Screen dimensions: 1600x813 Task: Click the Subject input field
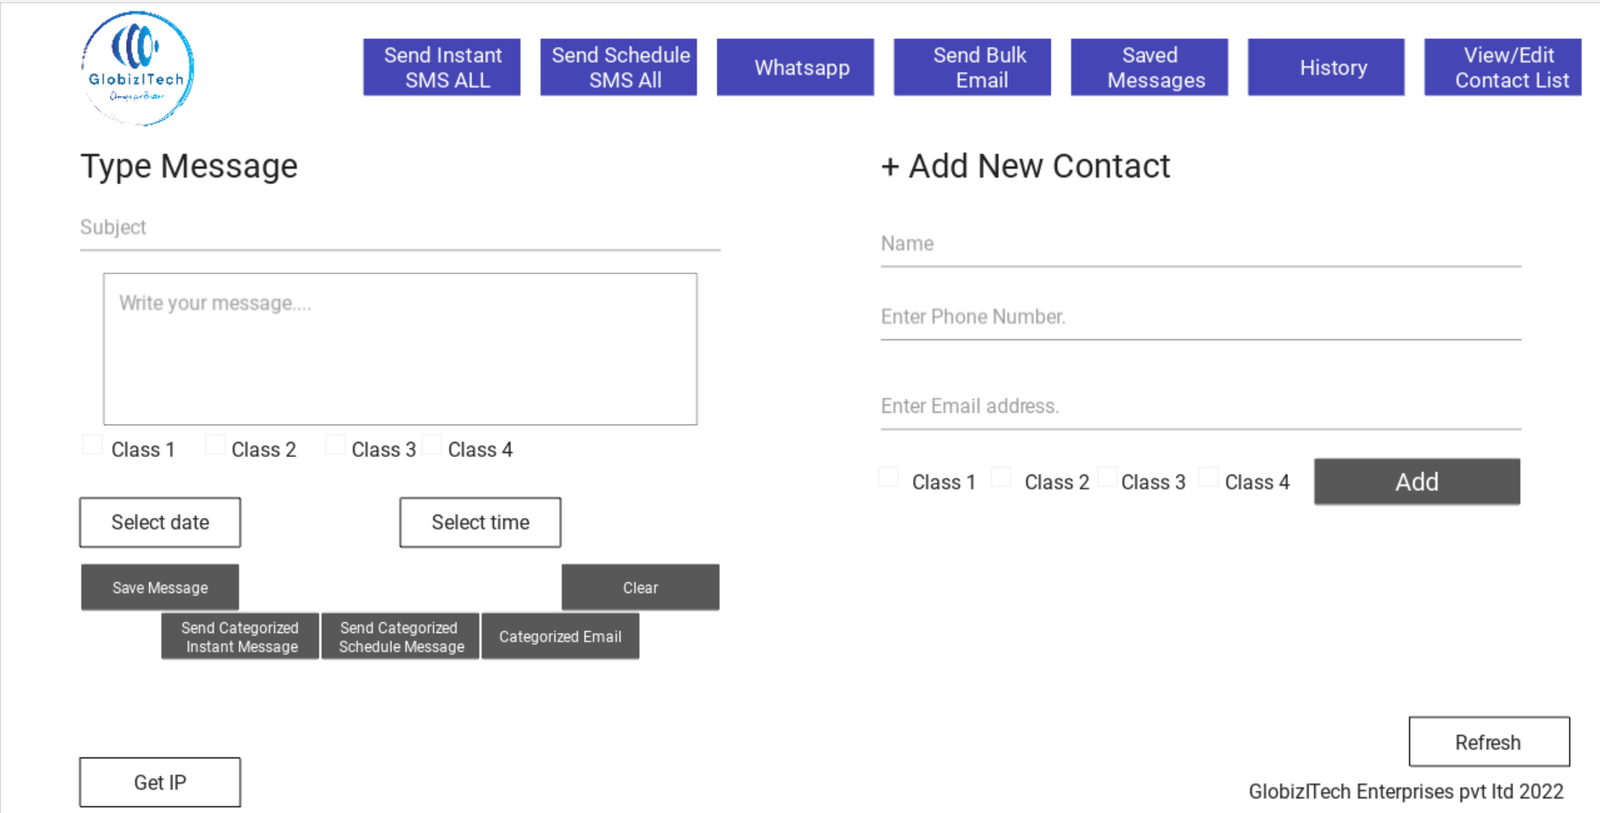[x=400, y=229]
